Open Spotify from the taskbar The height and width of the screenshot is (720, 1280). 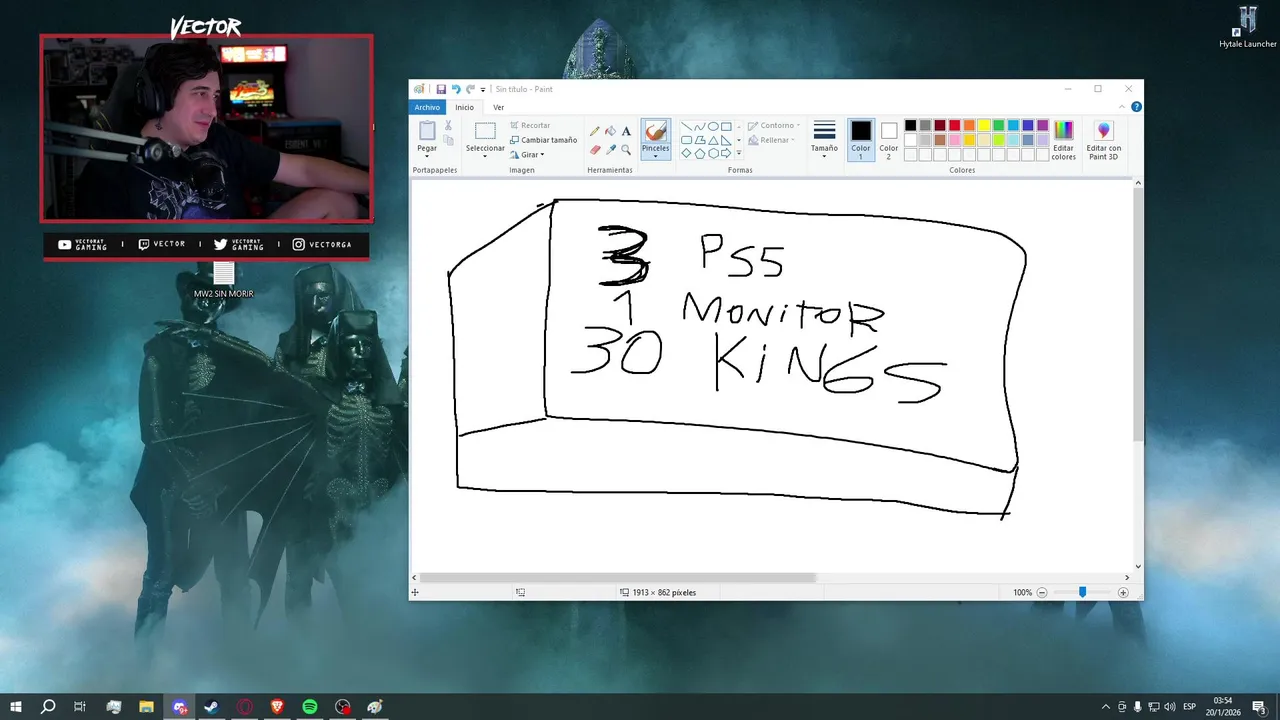point(310,707)
